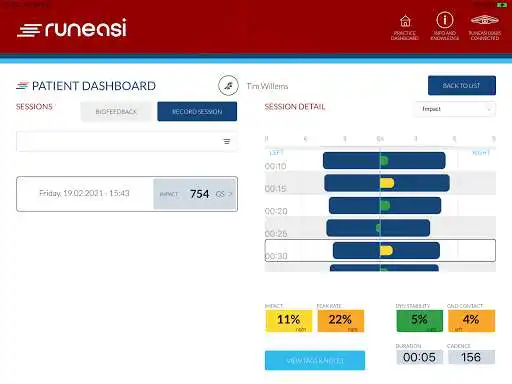This screenshot has width=512, height=384.
Task: Select the 00:20 bar in the chart
Action: click(x=385, y=205)
